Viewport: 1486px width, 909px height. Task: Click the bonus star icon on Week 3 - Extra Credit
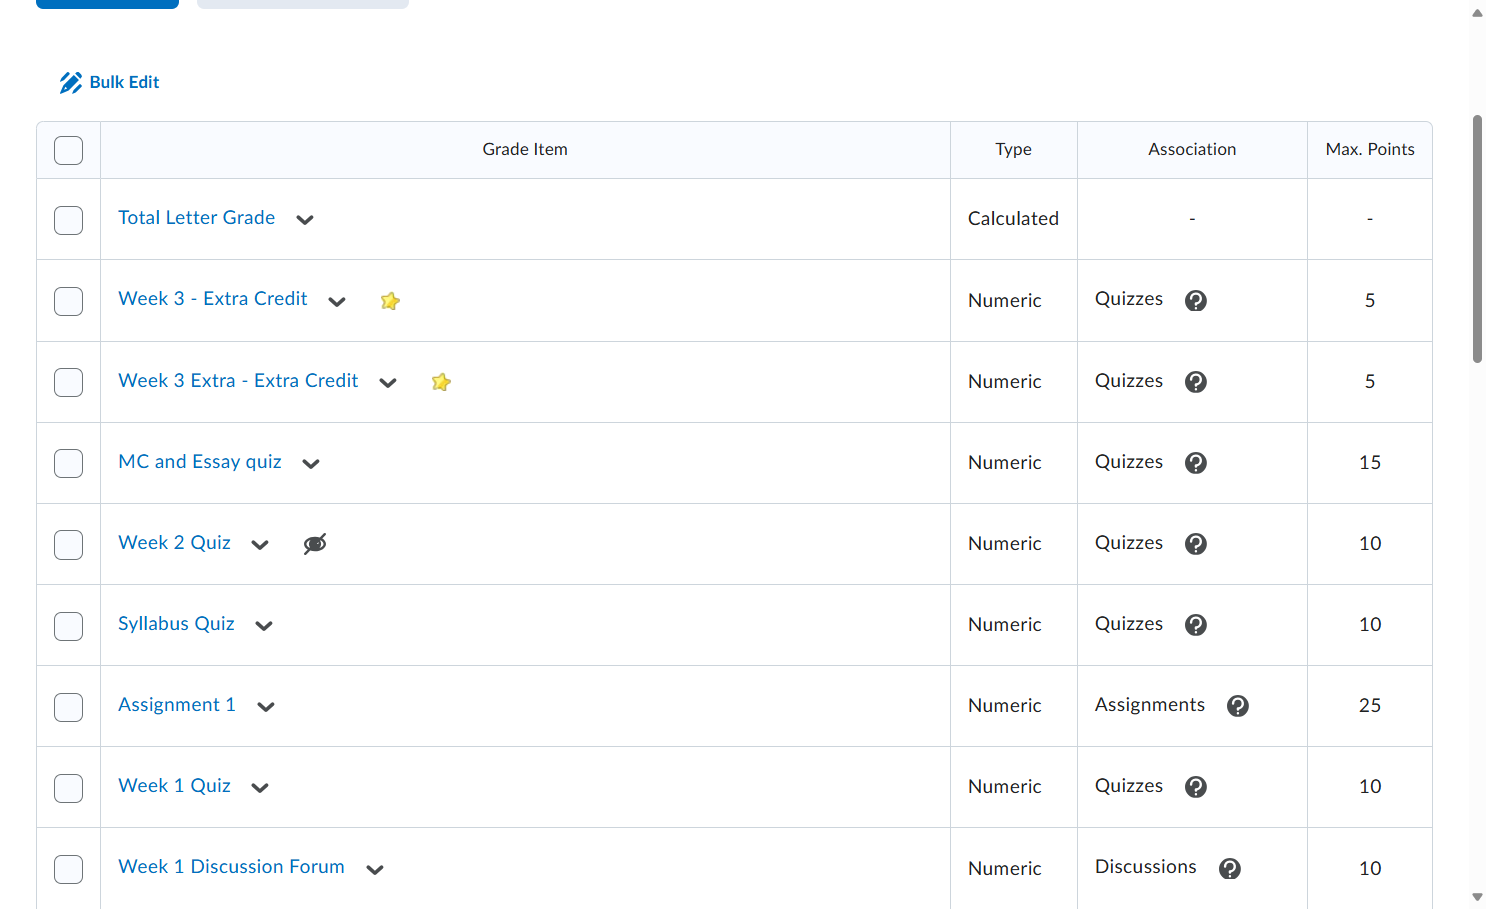point(390,301)
